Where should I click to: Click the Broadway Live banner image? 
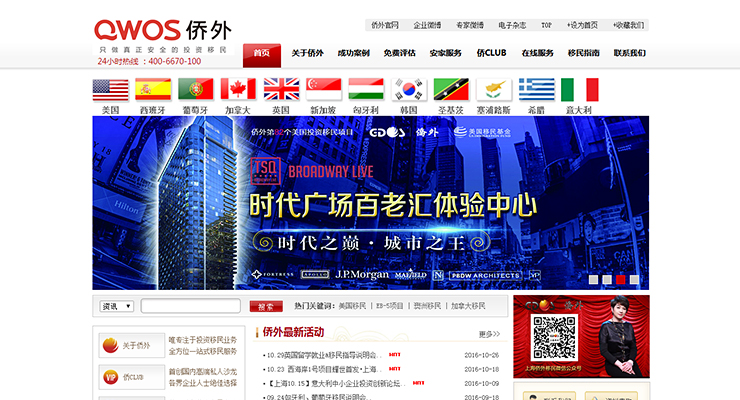pos(370,203)
